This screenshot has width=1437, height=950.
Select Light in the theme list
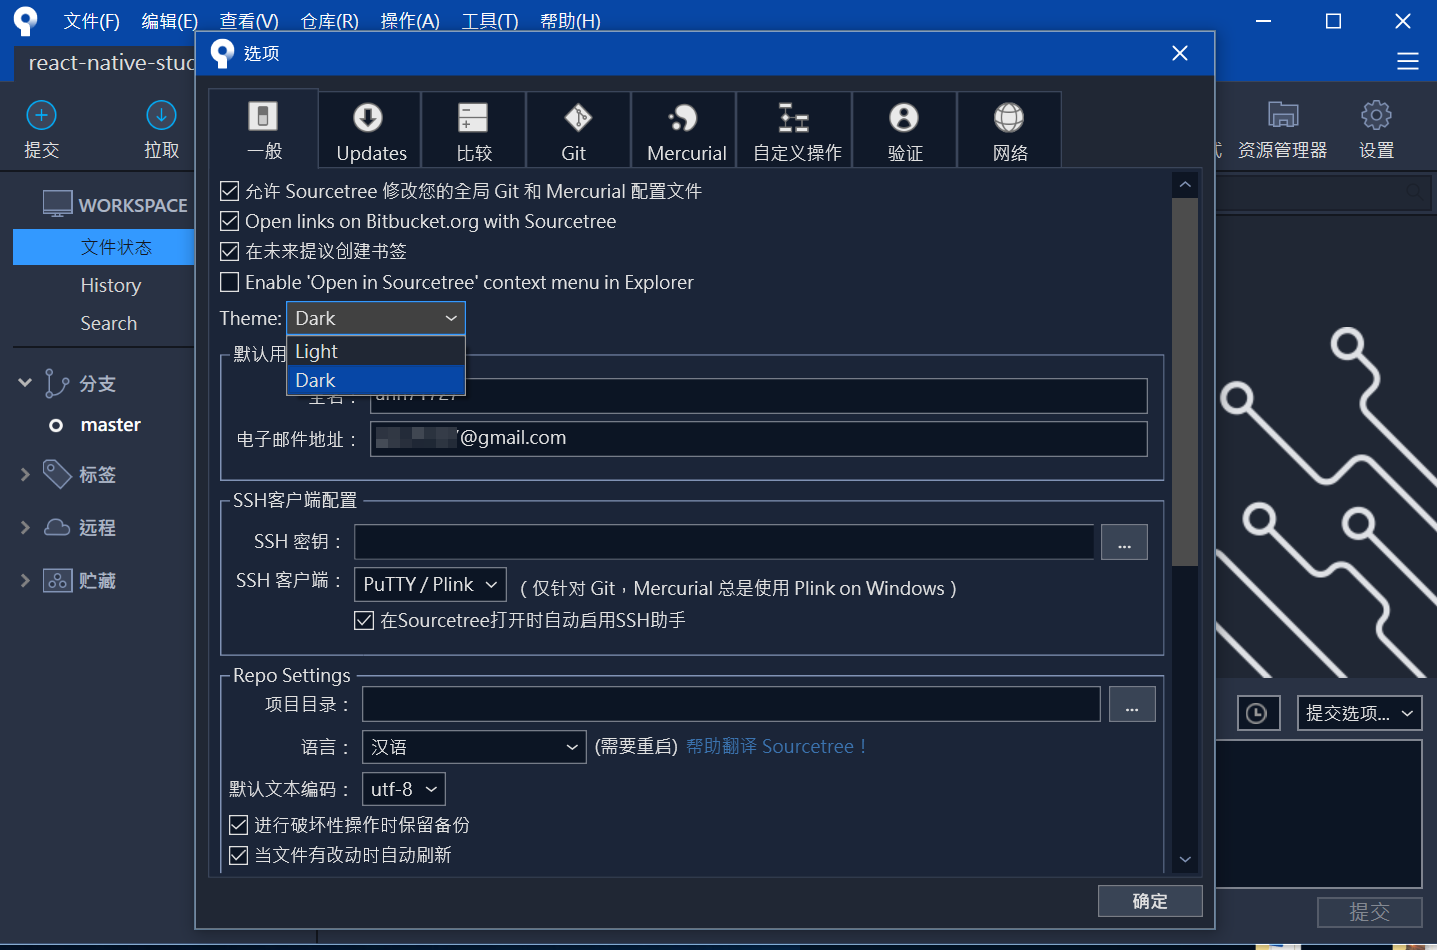point(376,351)
